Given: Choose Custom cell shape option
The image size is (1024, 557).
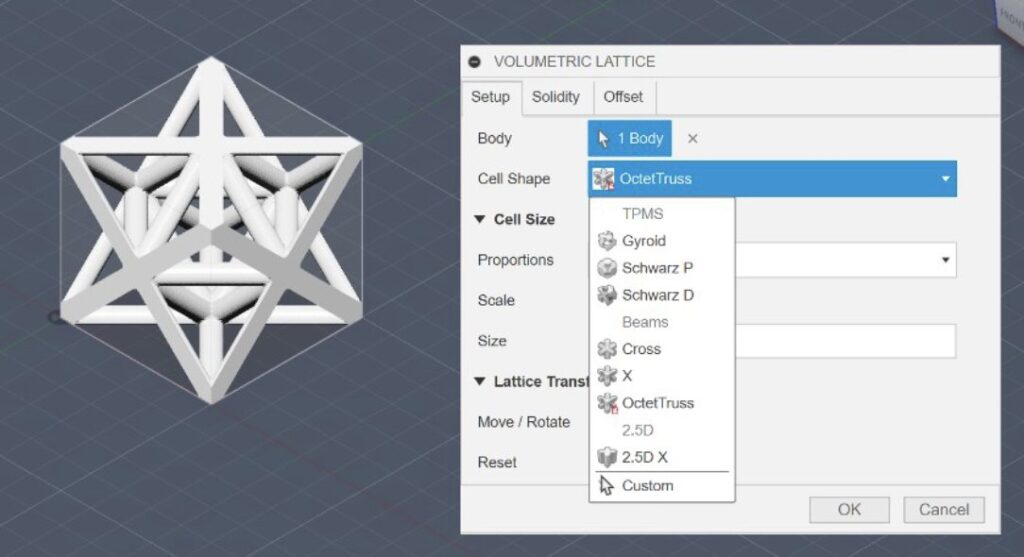Looking at the screenshot, I should coord(662,486).
